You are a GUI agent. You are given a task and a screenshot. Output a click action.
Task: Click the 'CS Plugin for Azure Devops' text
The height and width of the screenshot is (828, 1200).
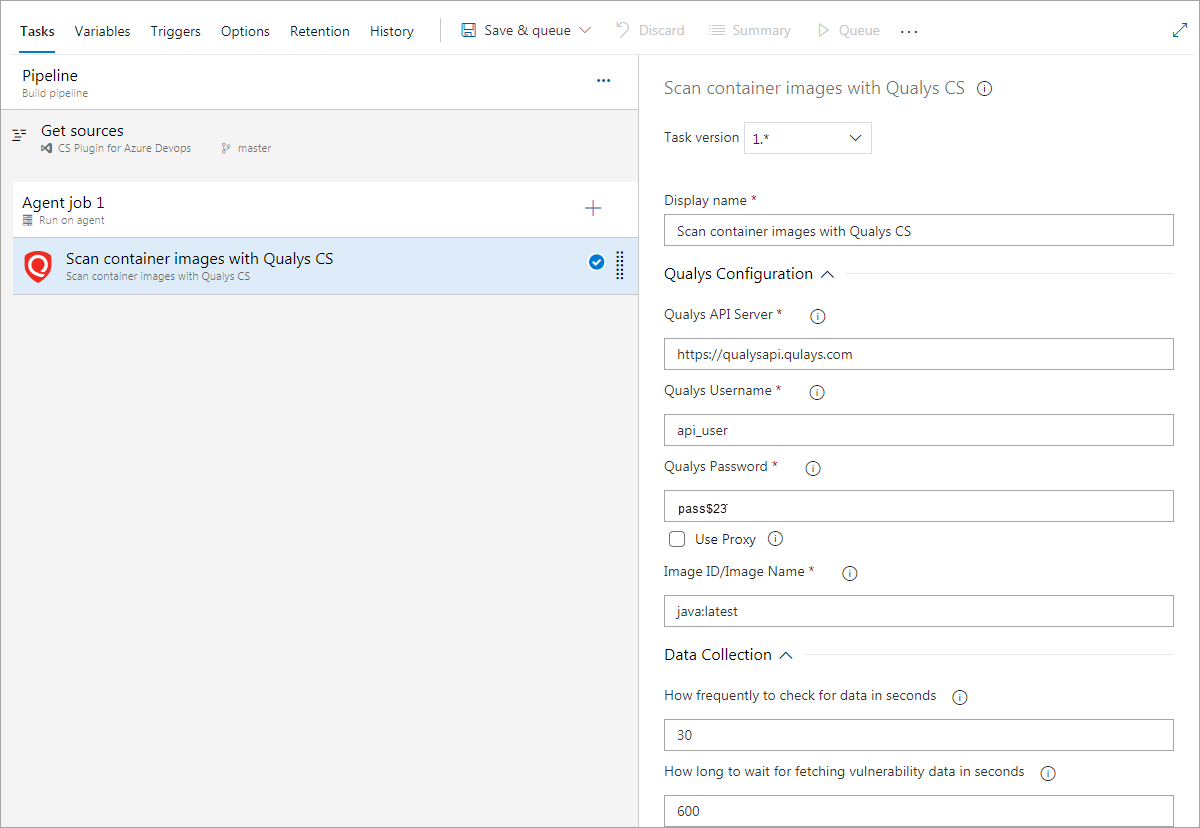[124, 148]
